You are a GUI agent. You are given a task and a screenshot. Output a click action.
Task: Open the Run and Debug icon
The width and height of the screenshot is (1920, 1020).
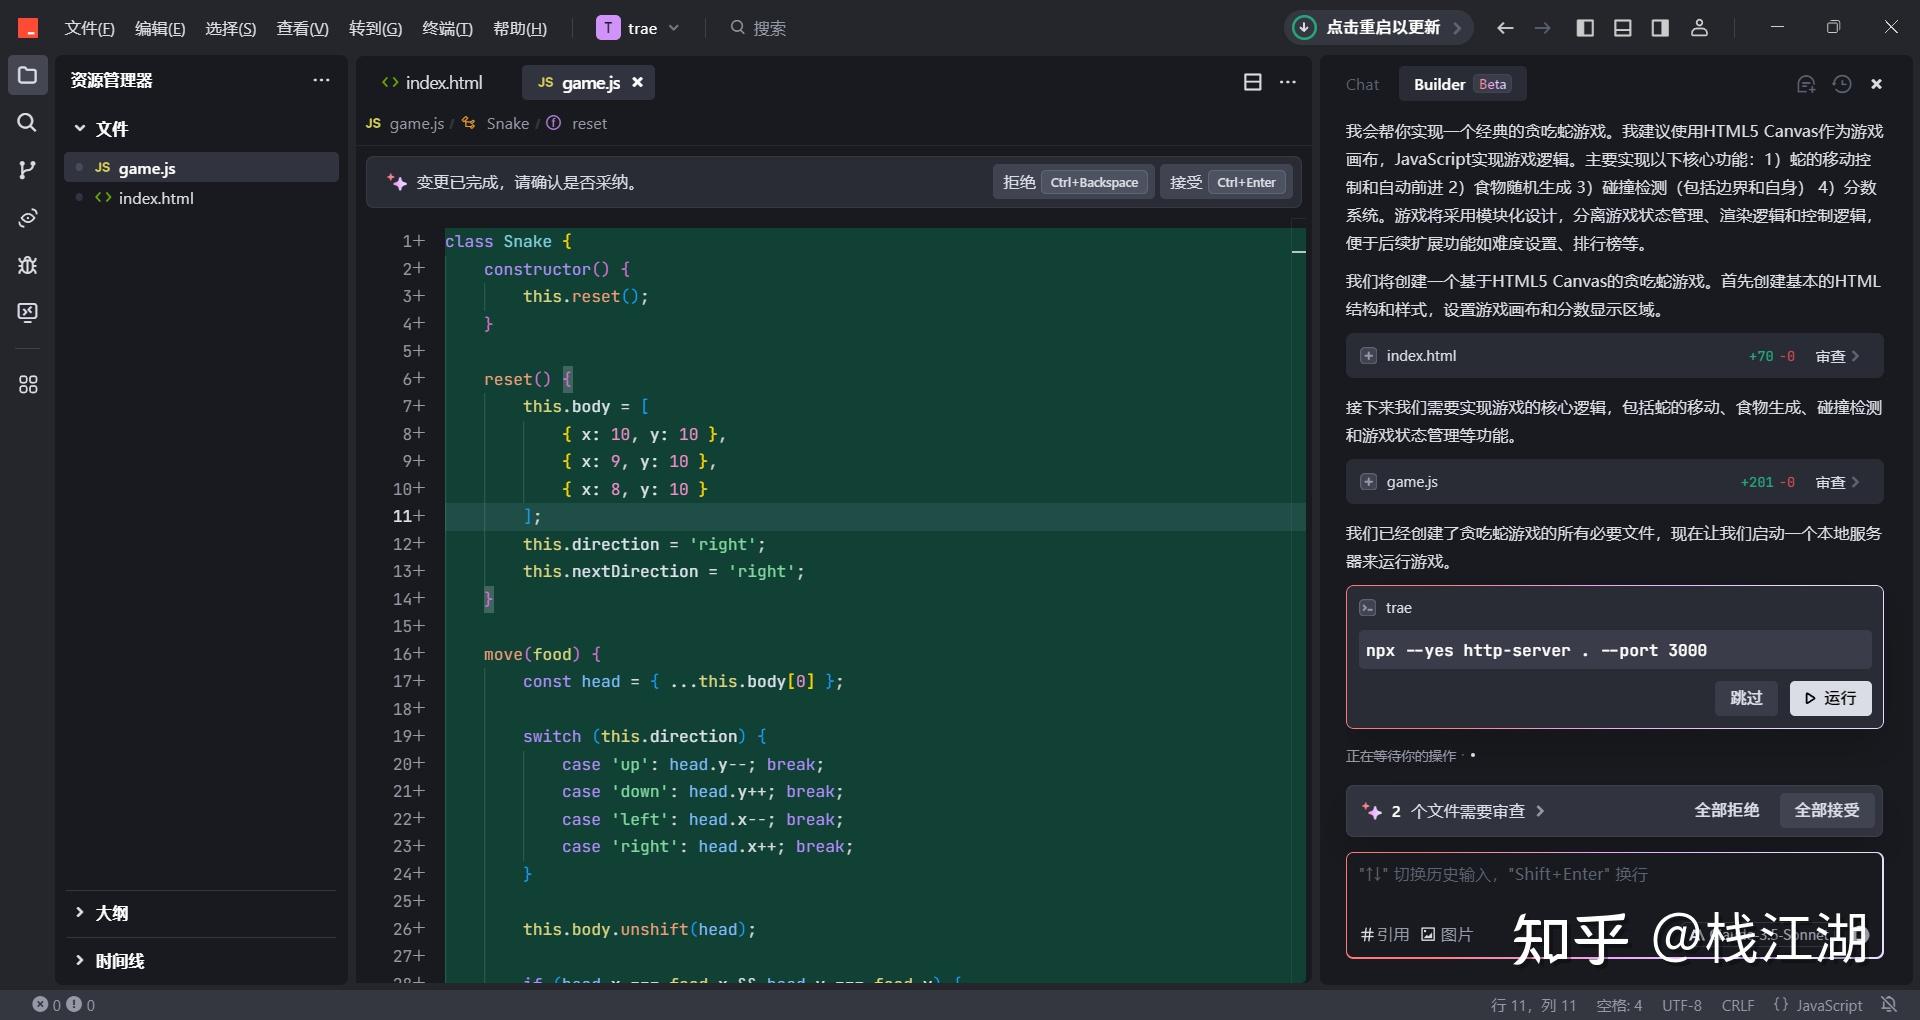point(27,265)
